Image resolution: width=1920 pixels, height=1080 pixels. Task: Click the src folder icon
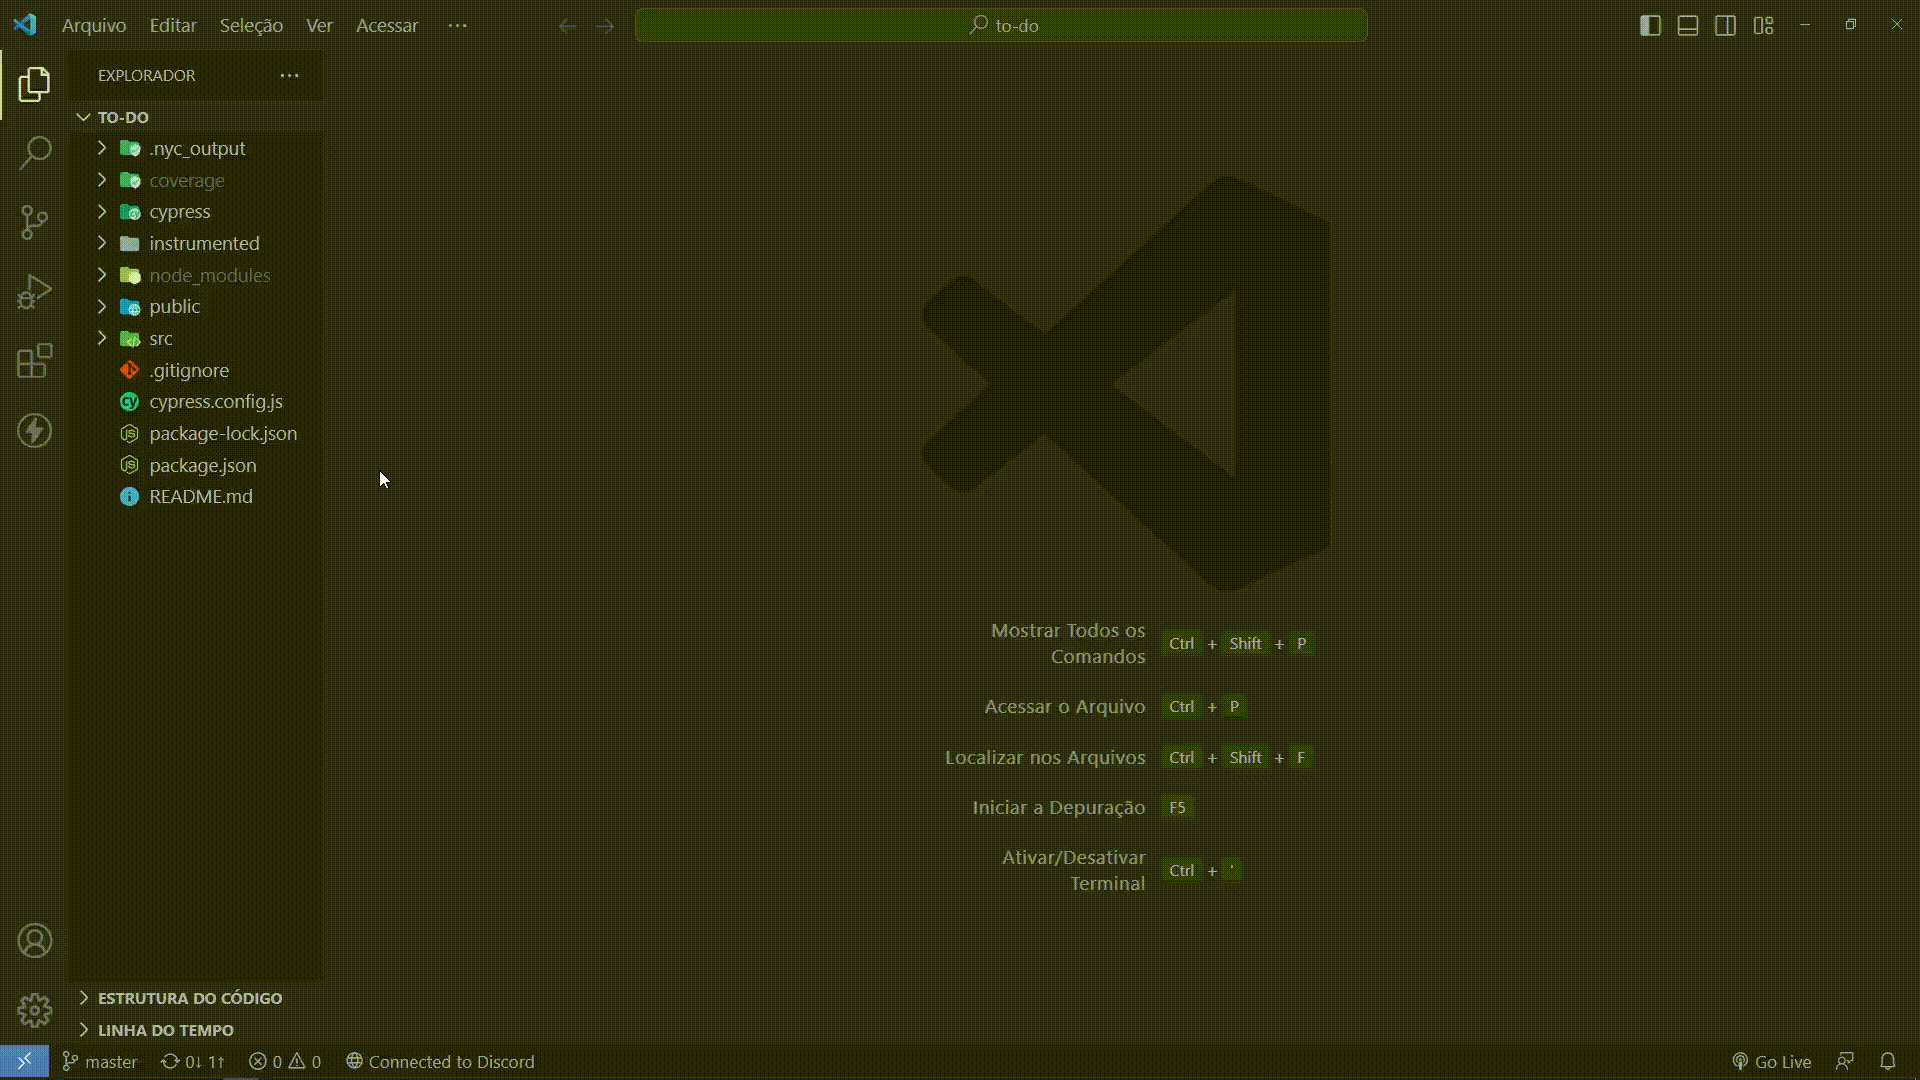[130, 339]
